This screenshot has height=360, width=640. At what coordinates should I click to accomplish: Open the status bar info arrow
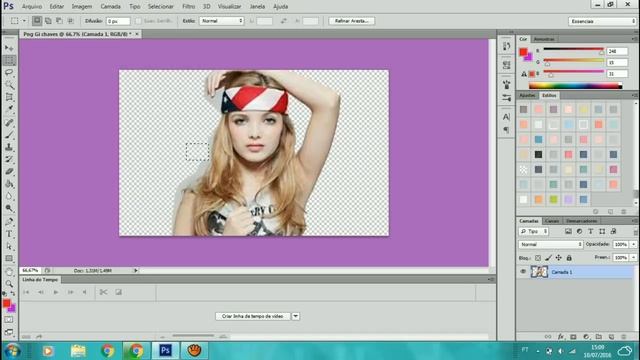coord(136,270)
